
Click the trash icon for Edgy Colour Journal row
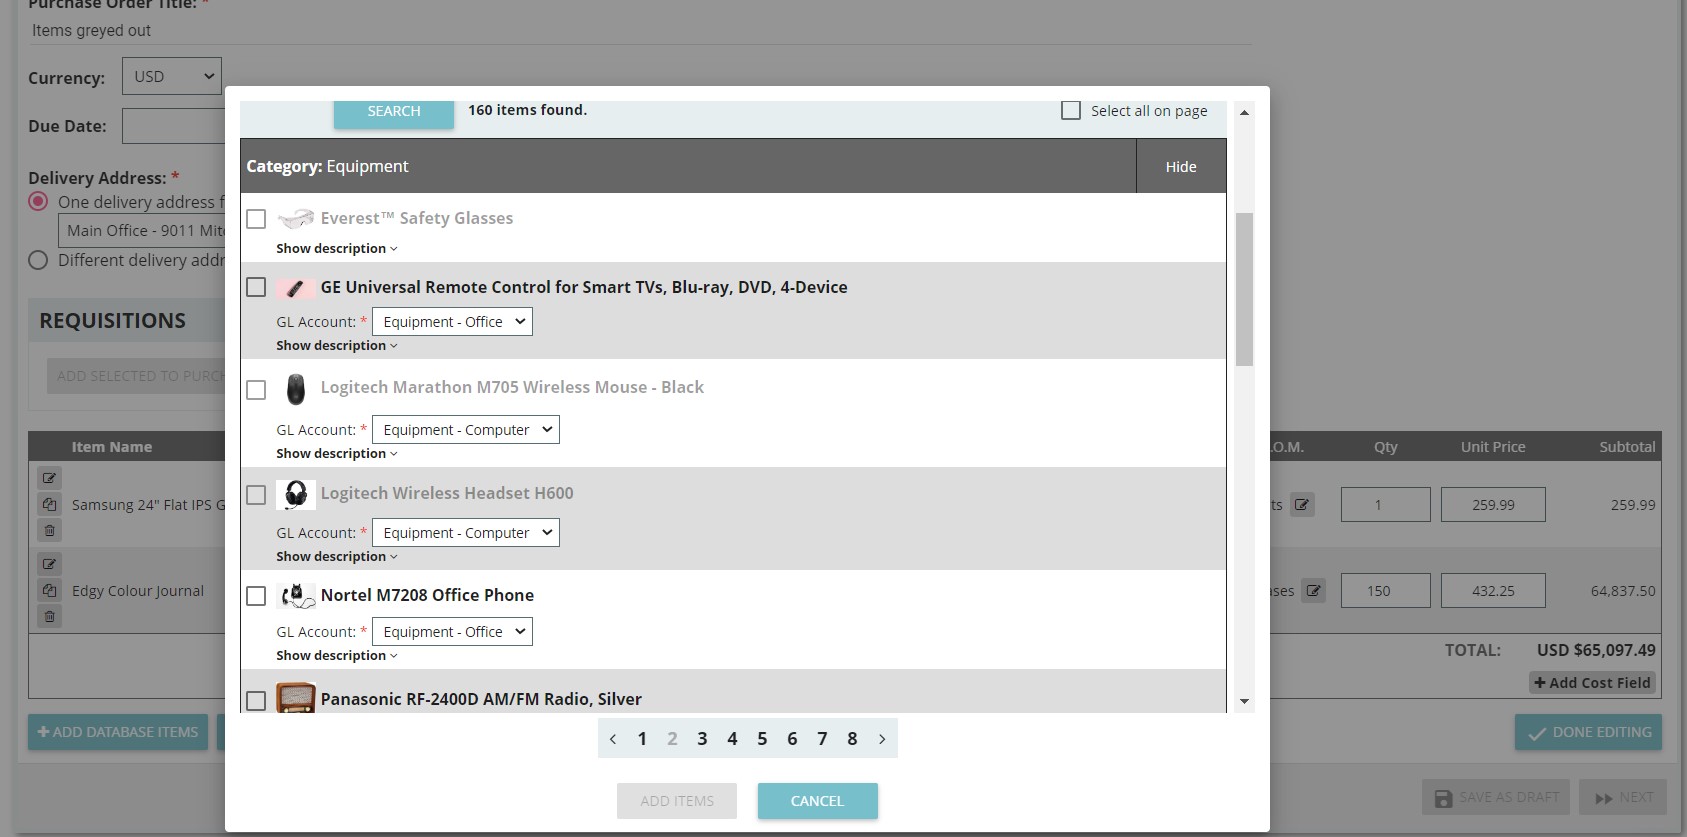(49, 616)
